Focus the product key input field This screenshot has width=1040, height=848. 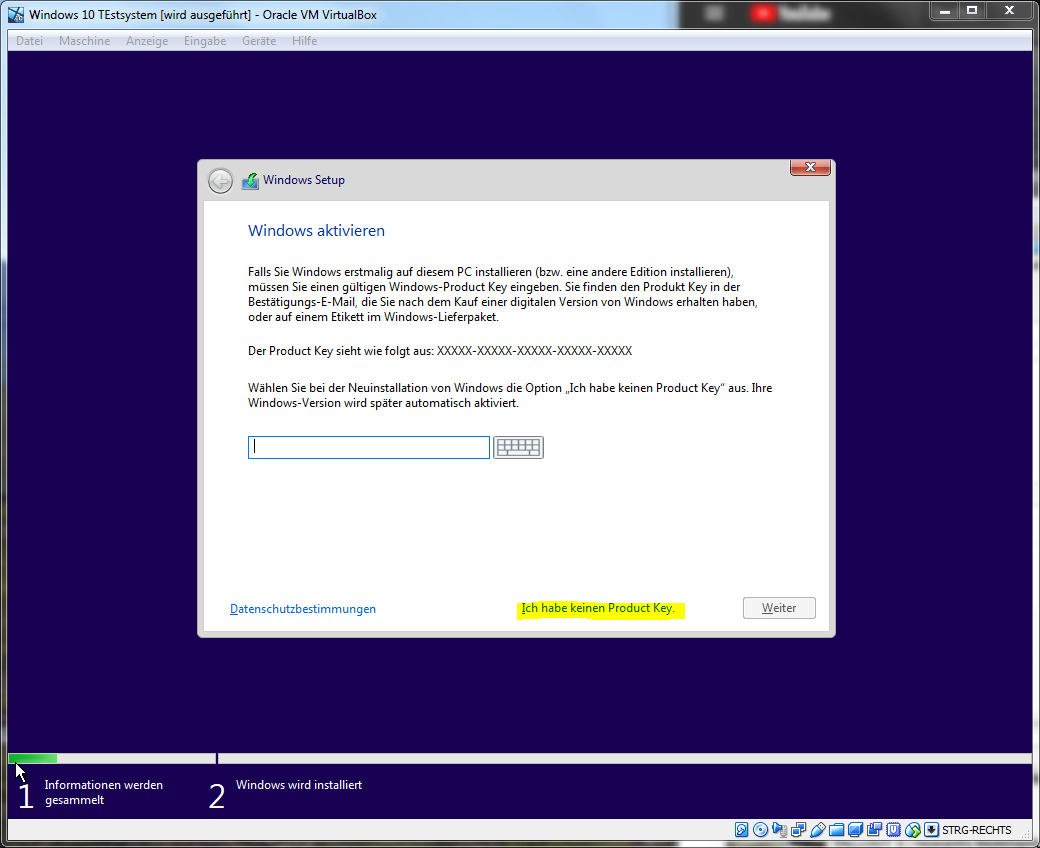coord(368,447)
